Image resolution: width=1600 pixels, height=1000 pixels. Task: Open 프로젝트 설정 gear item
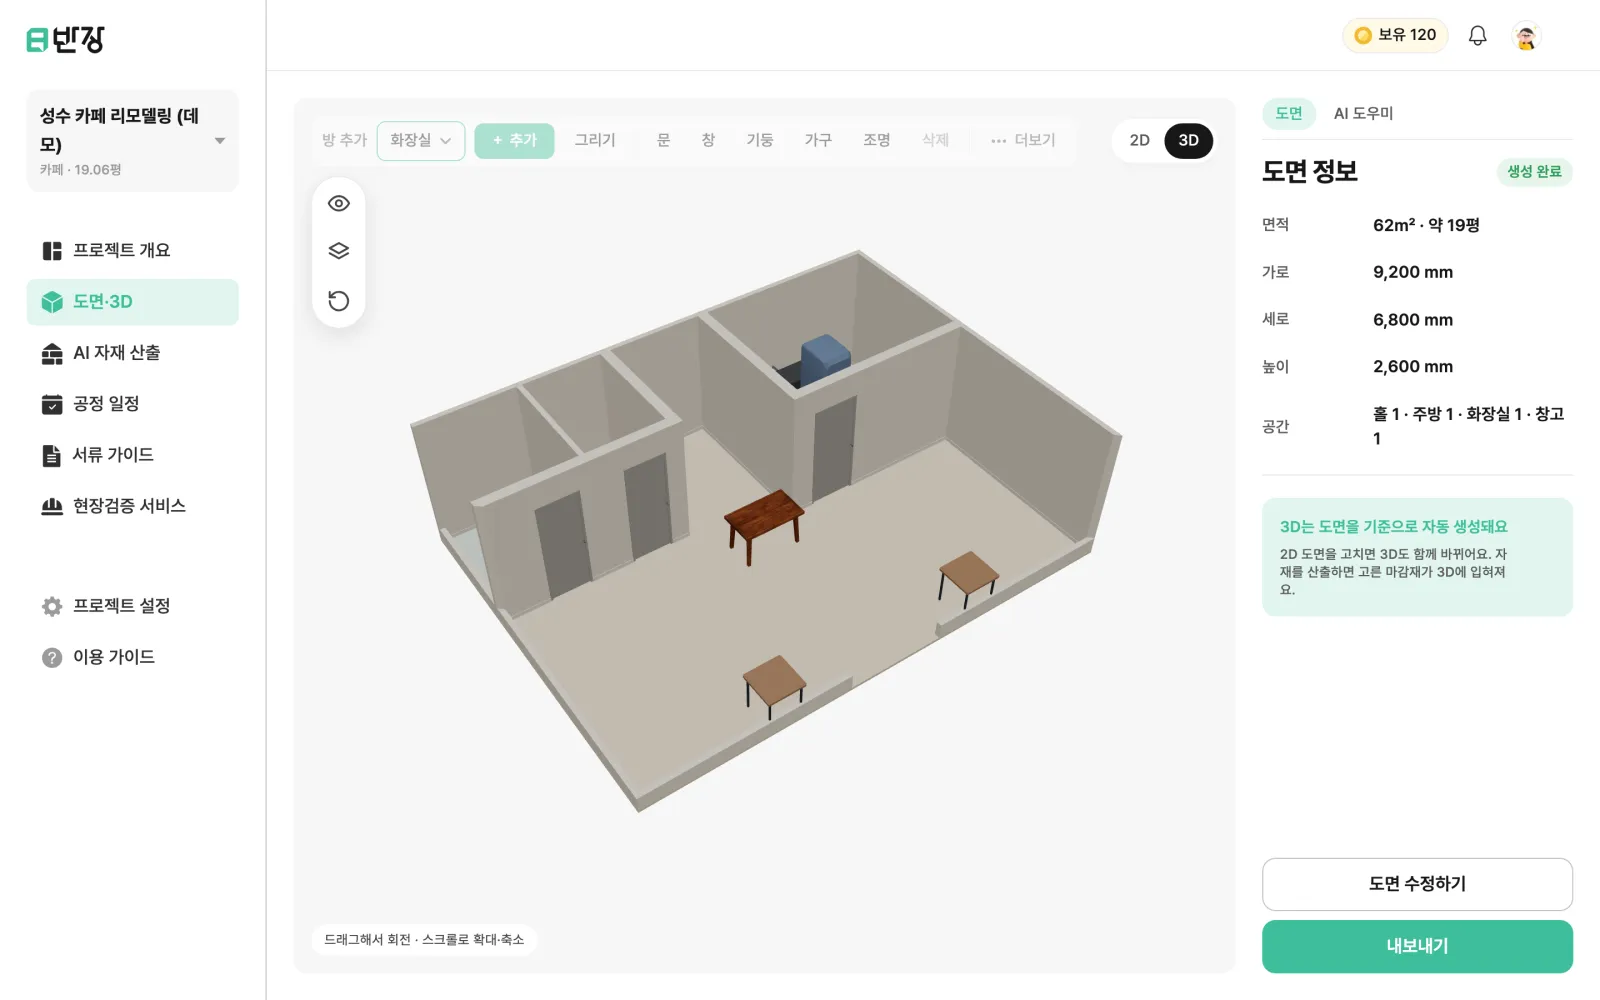click(132, 606)
